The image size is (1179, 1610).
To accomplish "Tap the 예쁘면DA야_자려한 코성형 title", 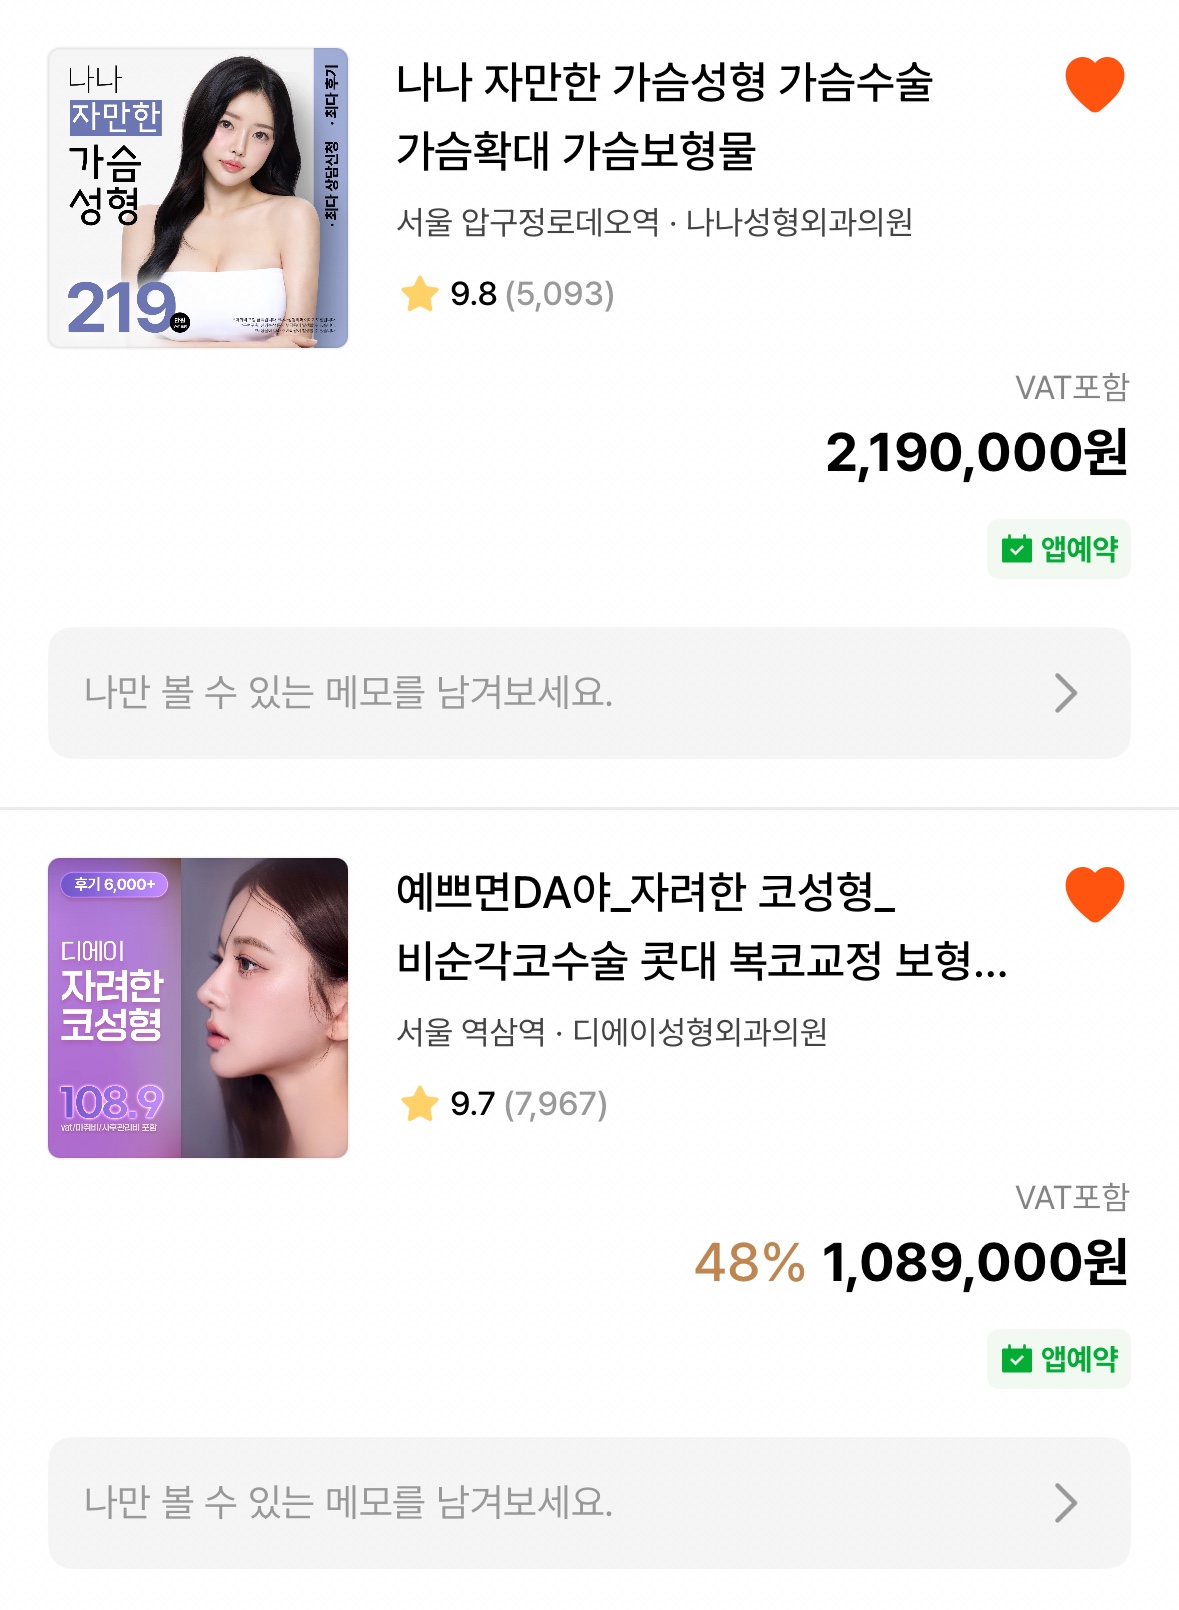I will tap(700, 926).
